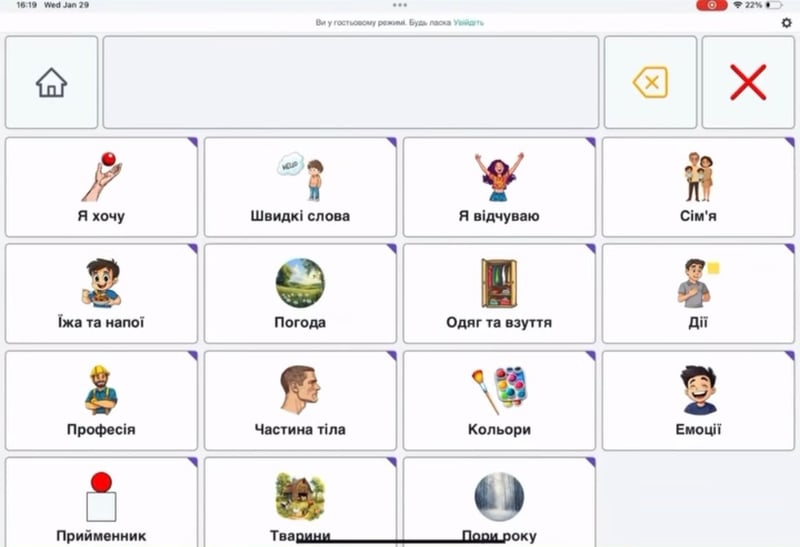Image resolution: width=800 pixels, height=547 pixels.
Task: Open the "Я відчуваю" category
Action: tap(499, 187)
